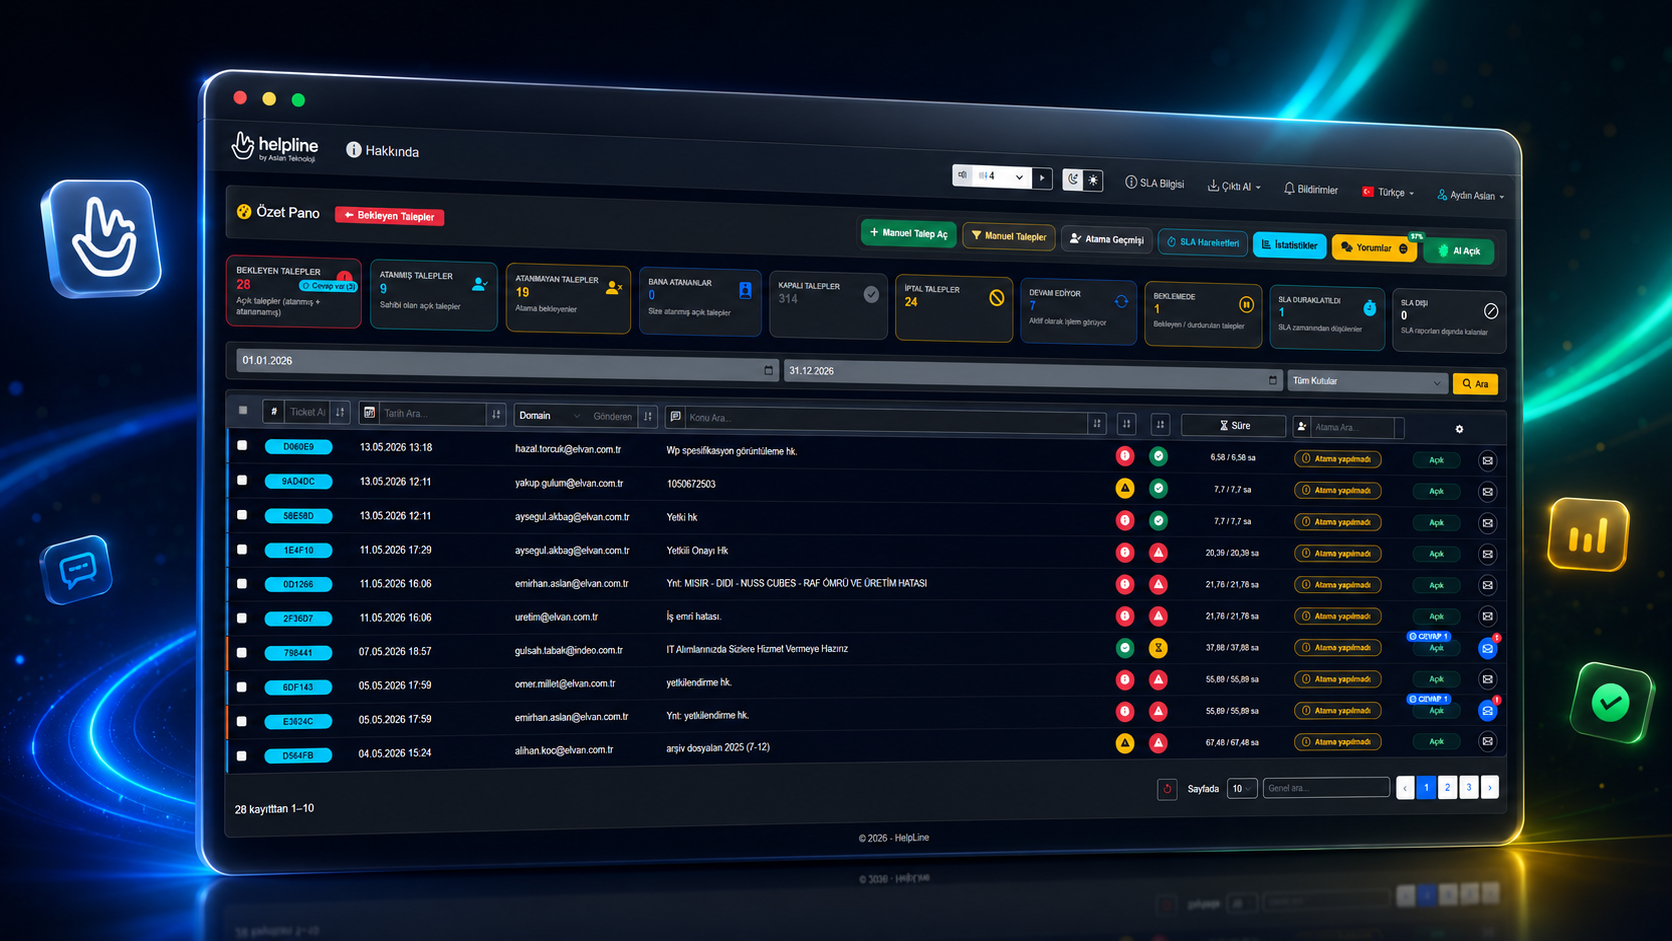Open ticket D060E9 badge
The height and width of the screenshot is (941, 1672).
[x=298, y=446]
